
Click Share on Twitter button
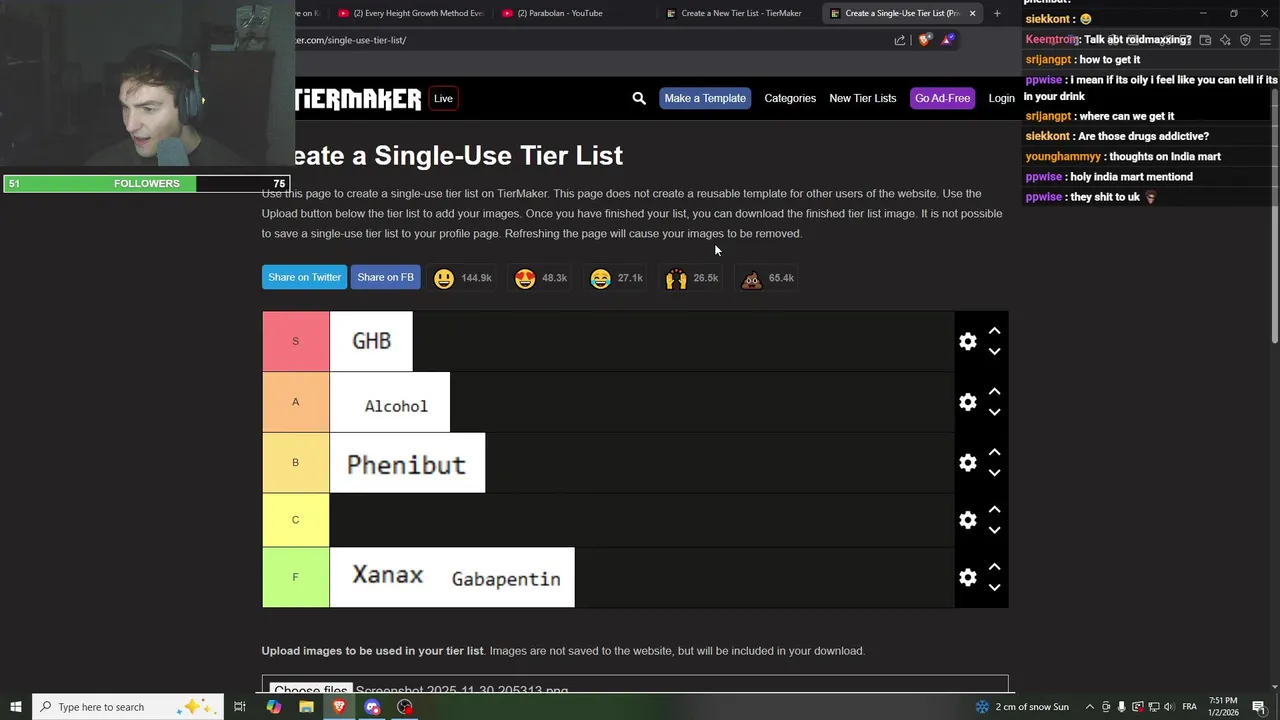(304, 277)
